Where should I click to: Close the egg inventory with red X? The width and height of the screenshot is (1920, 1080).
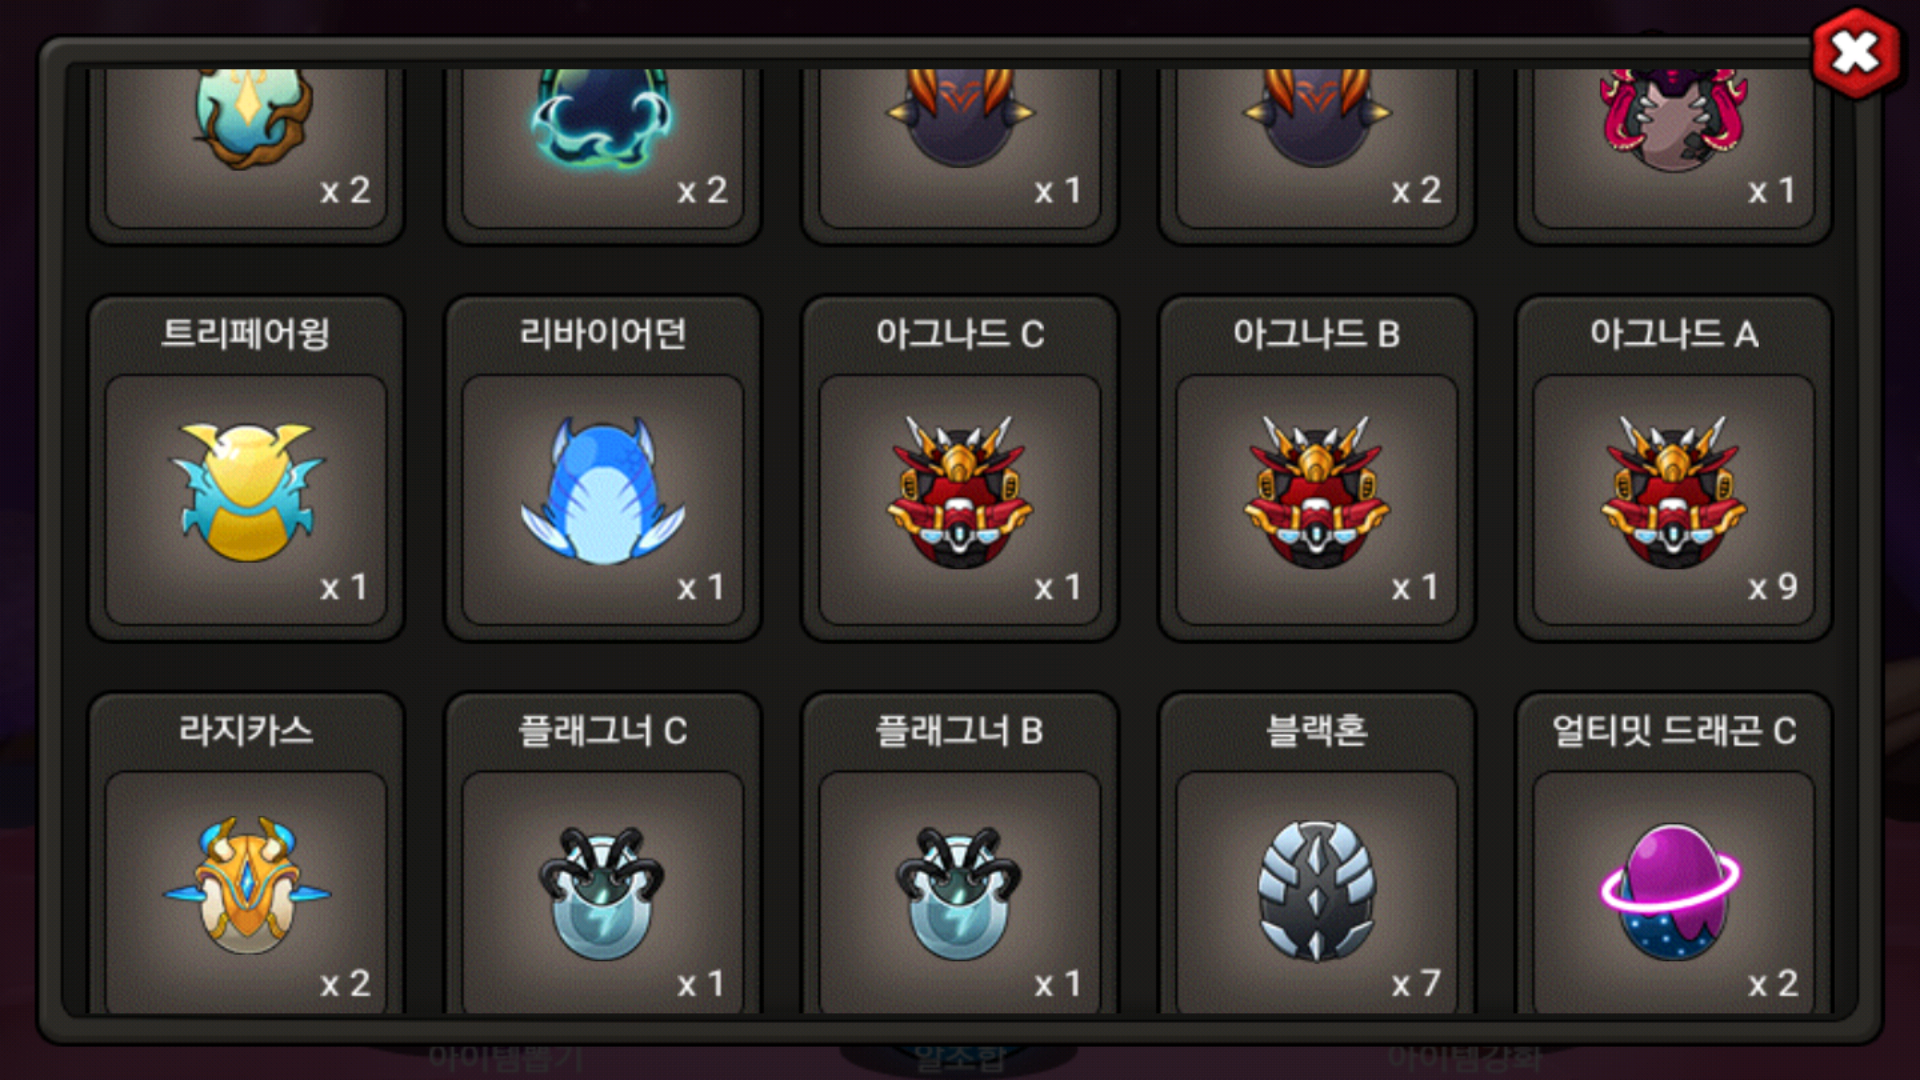pos(1855,52)
